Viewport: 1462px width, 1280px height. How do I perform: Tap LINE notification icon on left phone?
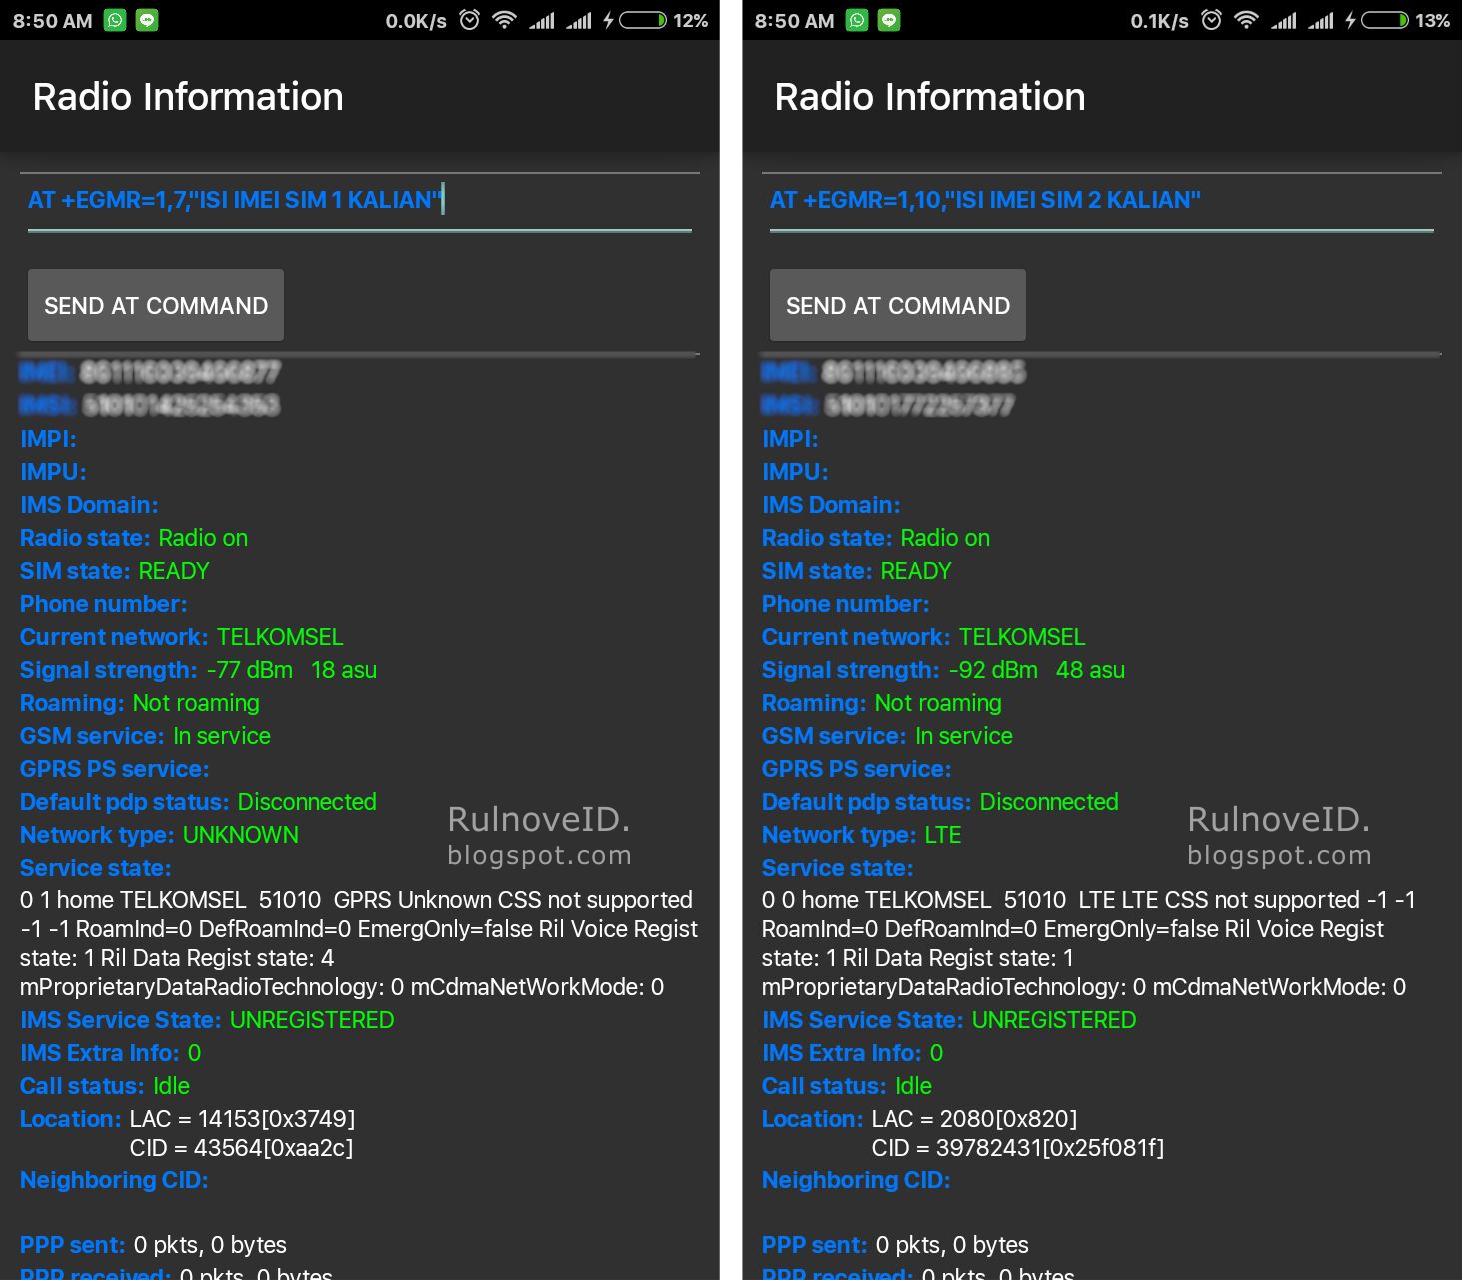(147, 20)
